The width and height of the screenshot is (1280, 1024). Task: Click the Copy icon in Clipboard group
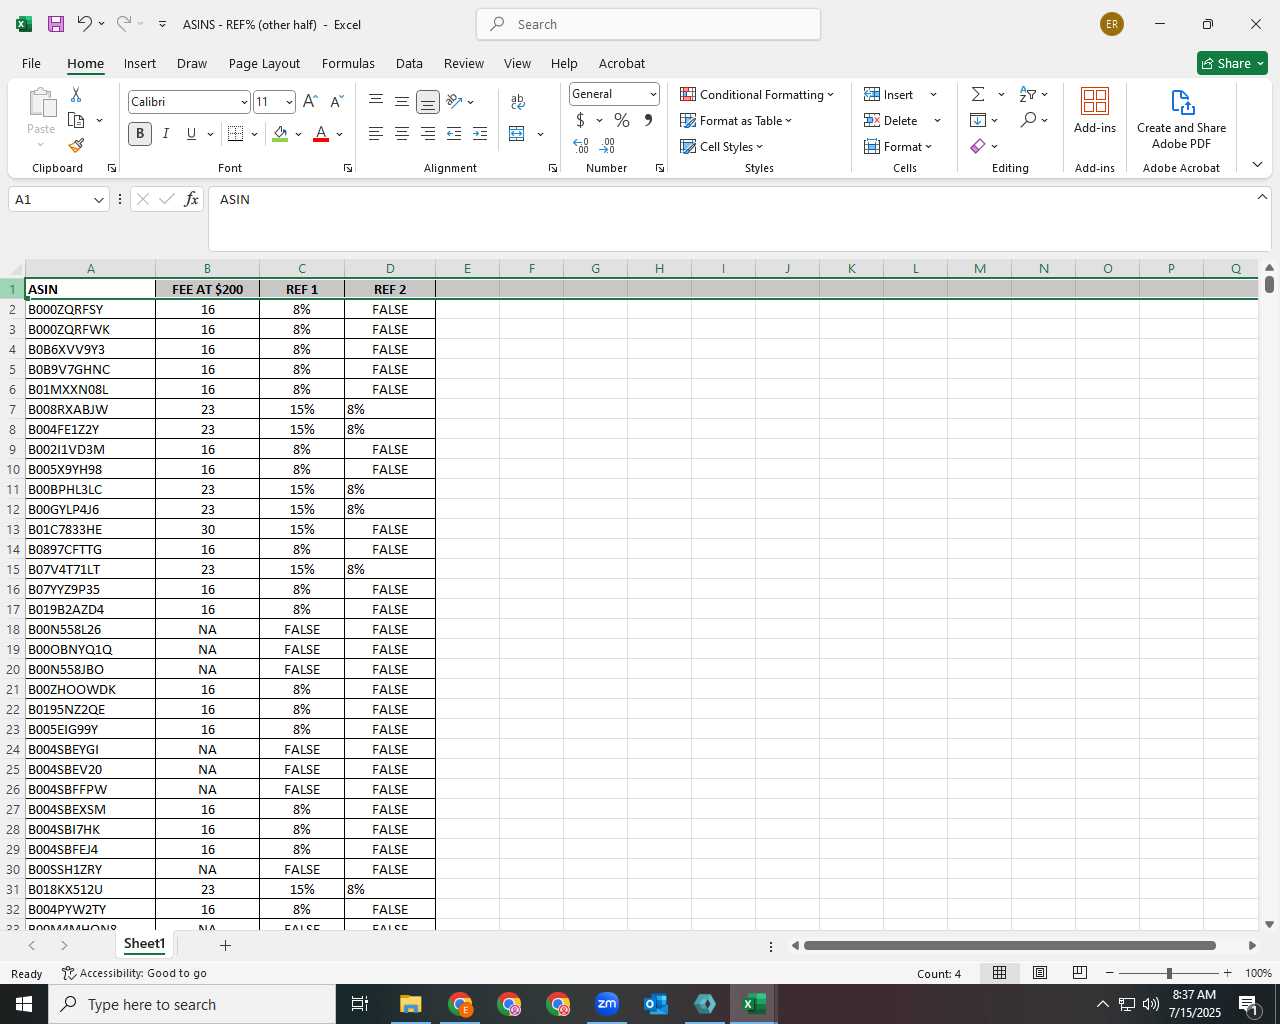[76, 120]
